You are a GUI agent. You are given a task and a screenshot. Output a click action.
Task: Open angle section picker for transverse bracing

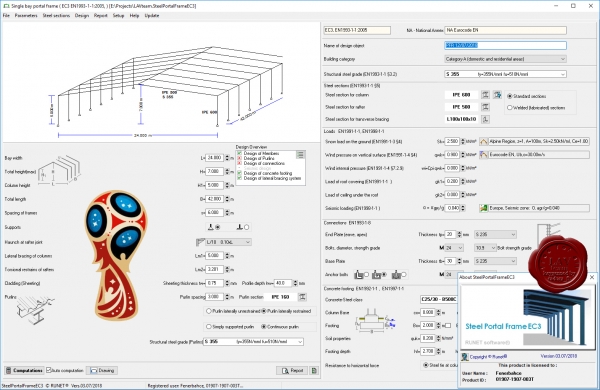click(x=485, y=119)
